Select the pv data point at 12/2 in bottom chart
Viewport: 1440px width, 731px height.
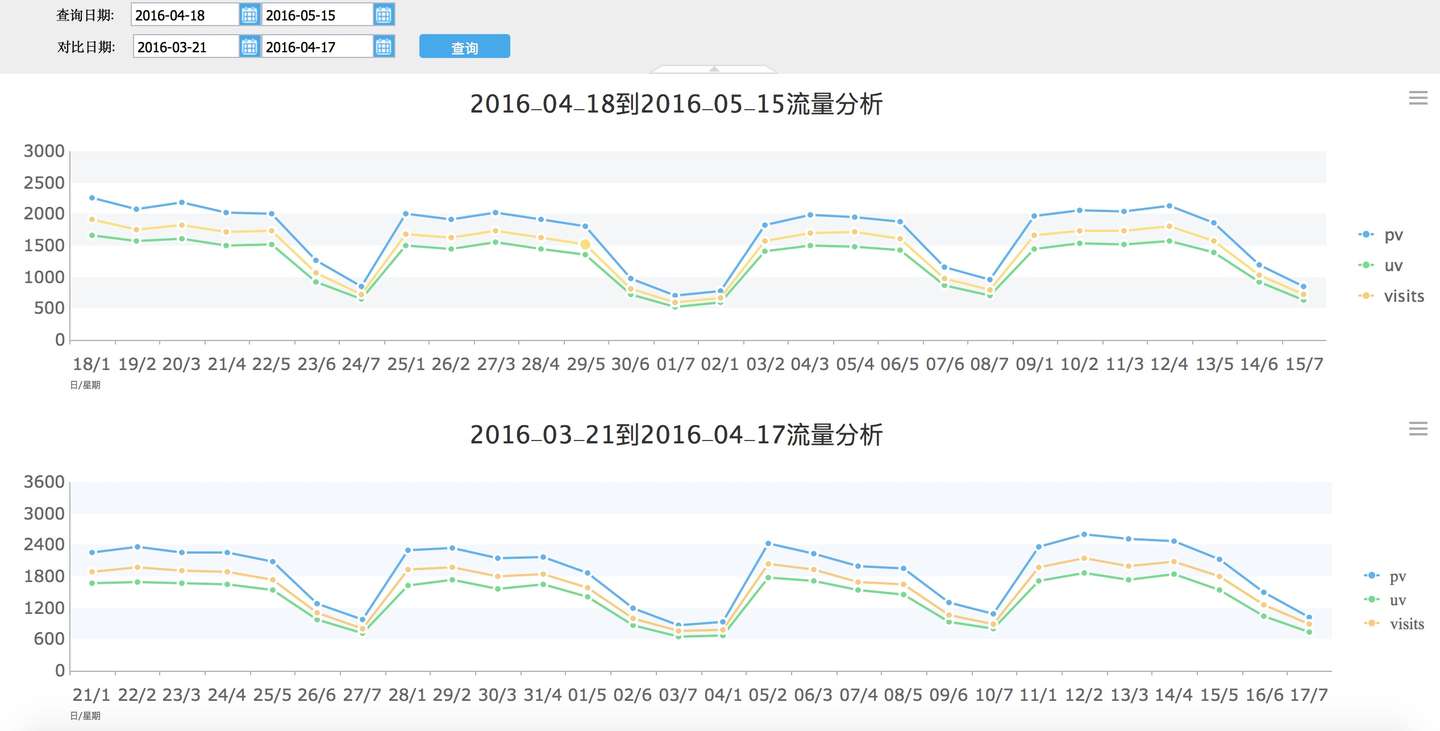click(1084, 534)
